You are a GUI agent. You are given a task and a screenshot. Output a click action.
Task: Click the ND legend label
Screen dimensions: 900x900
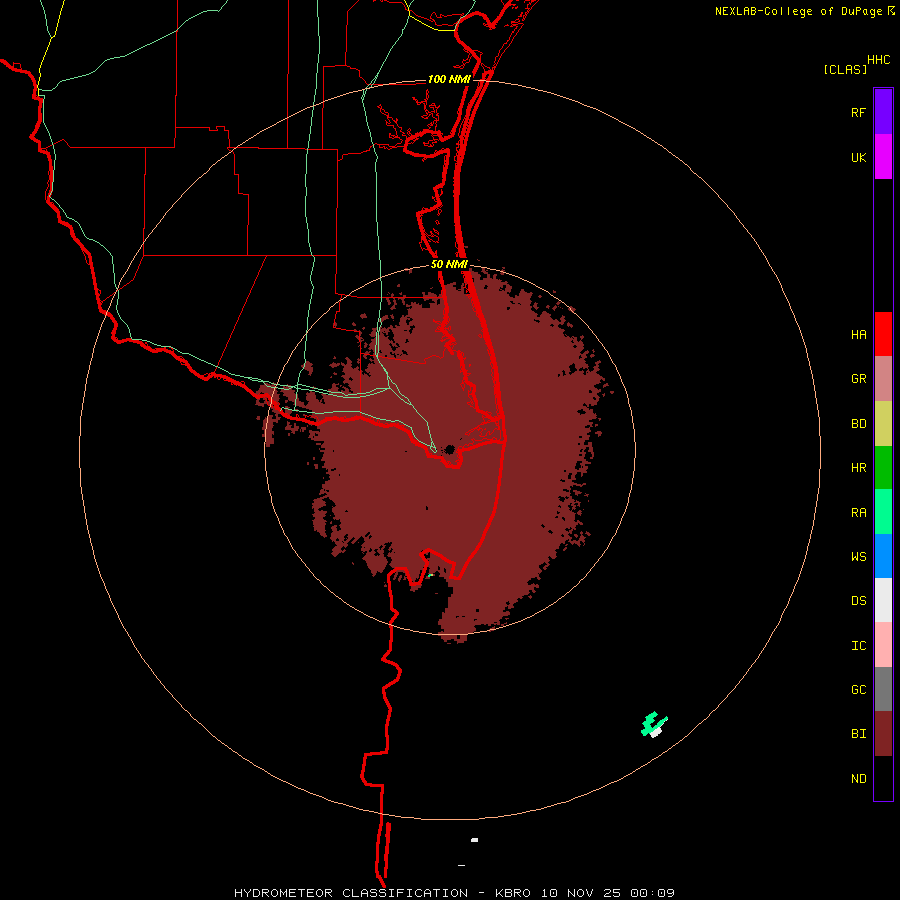858,779
